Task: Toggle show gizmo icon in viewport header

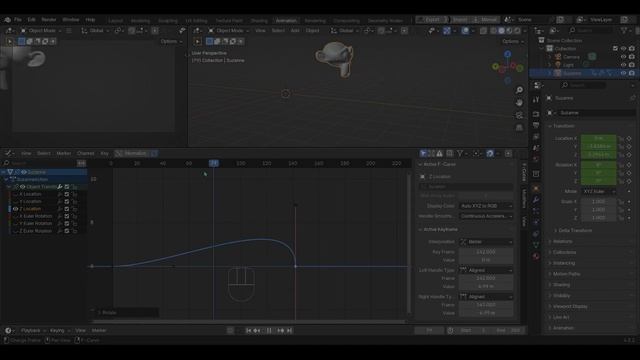Action: (447, 31)
